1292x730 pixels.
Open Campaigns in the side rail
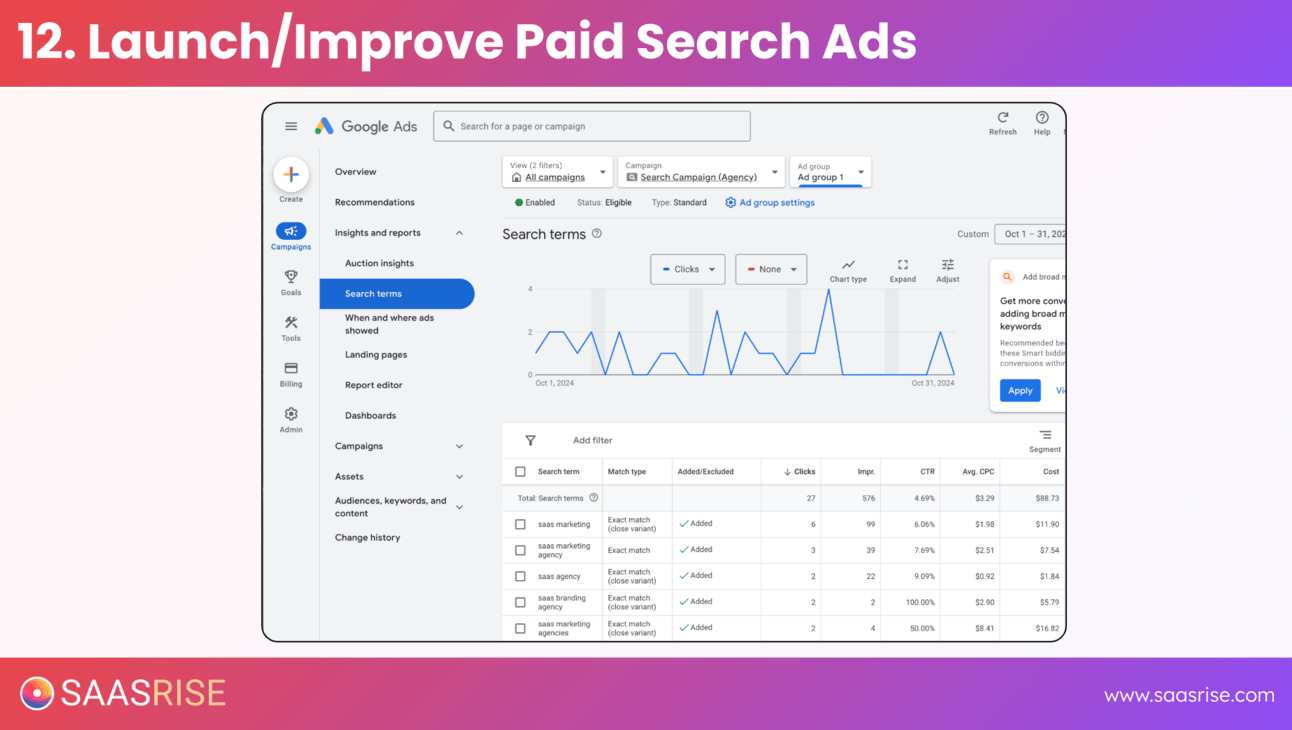[291, 236]
